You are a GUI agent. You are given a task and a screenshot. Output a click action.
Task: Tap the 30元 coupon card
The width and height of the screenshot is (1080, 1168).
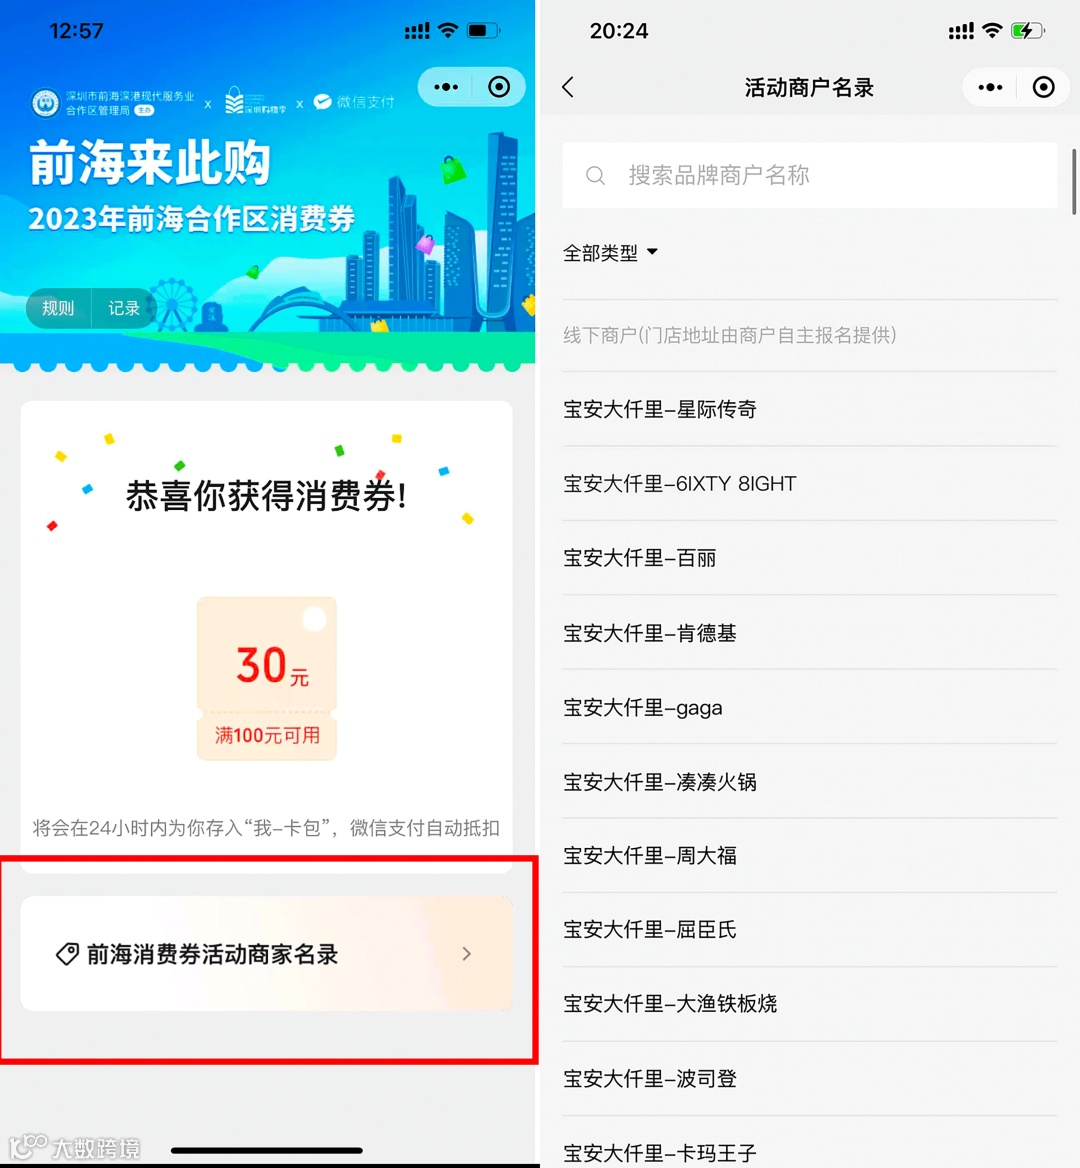pyautogui.click(x=267, y=678)
